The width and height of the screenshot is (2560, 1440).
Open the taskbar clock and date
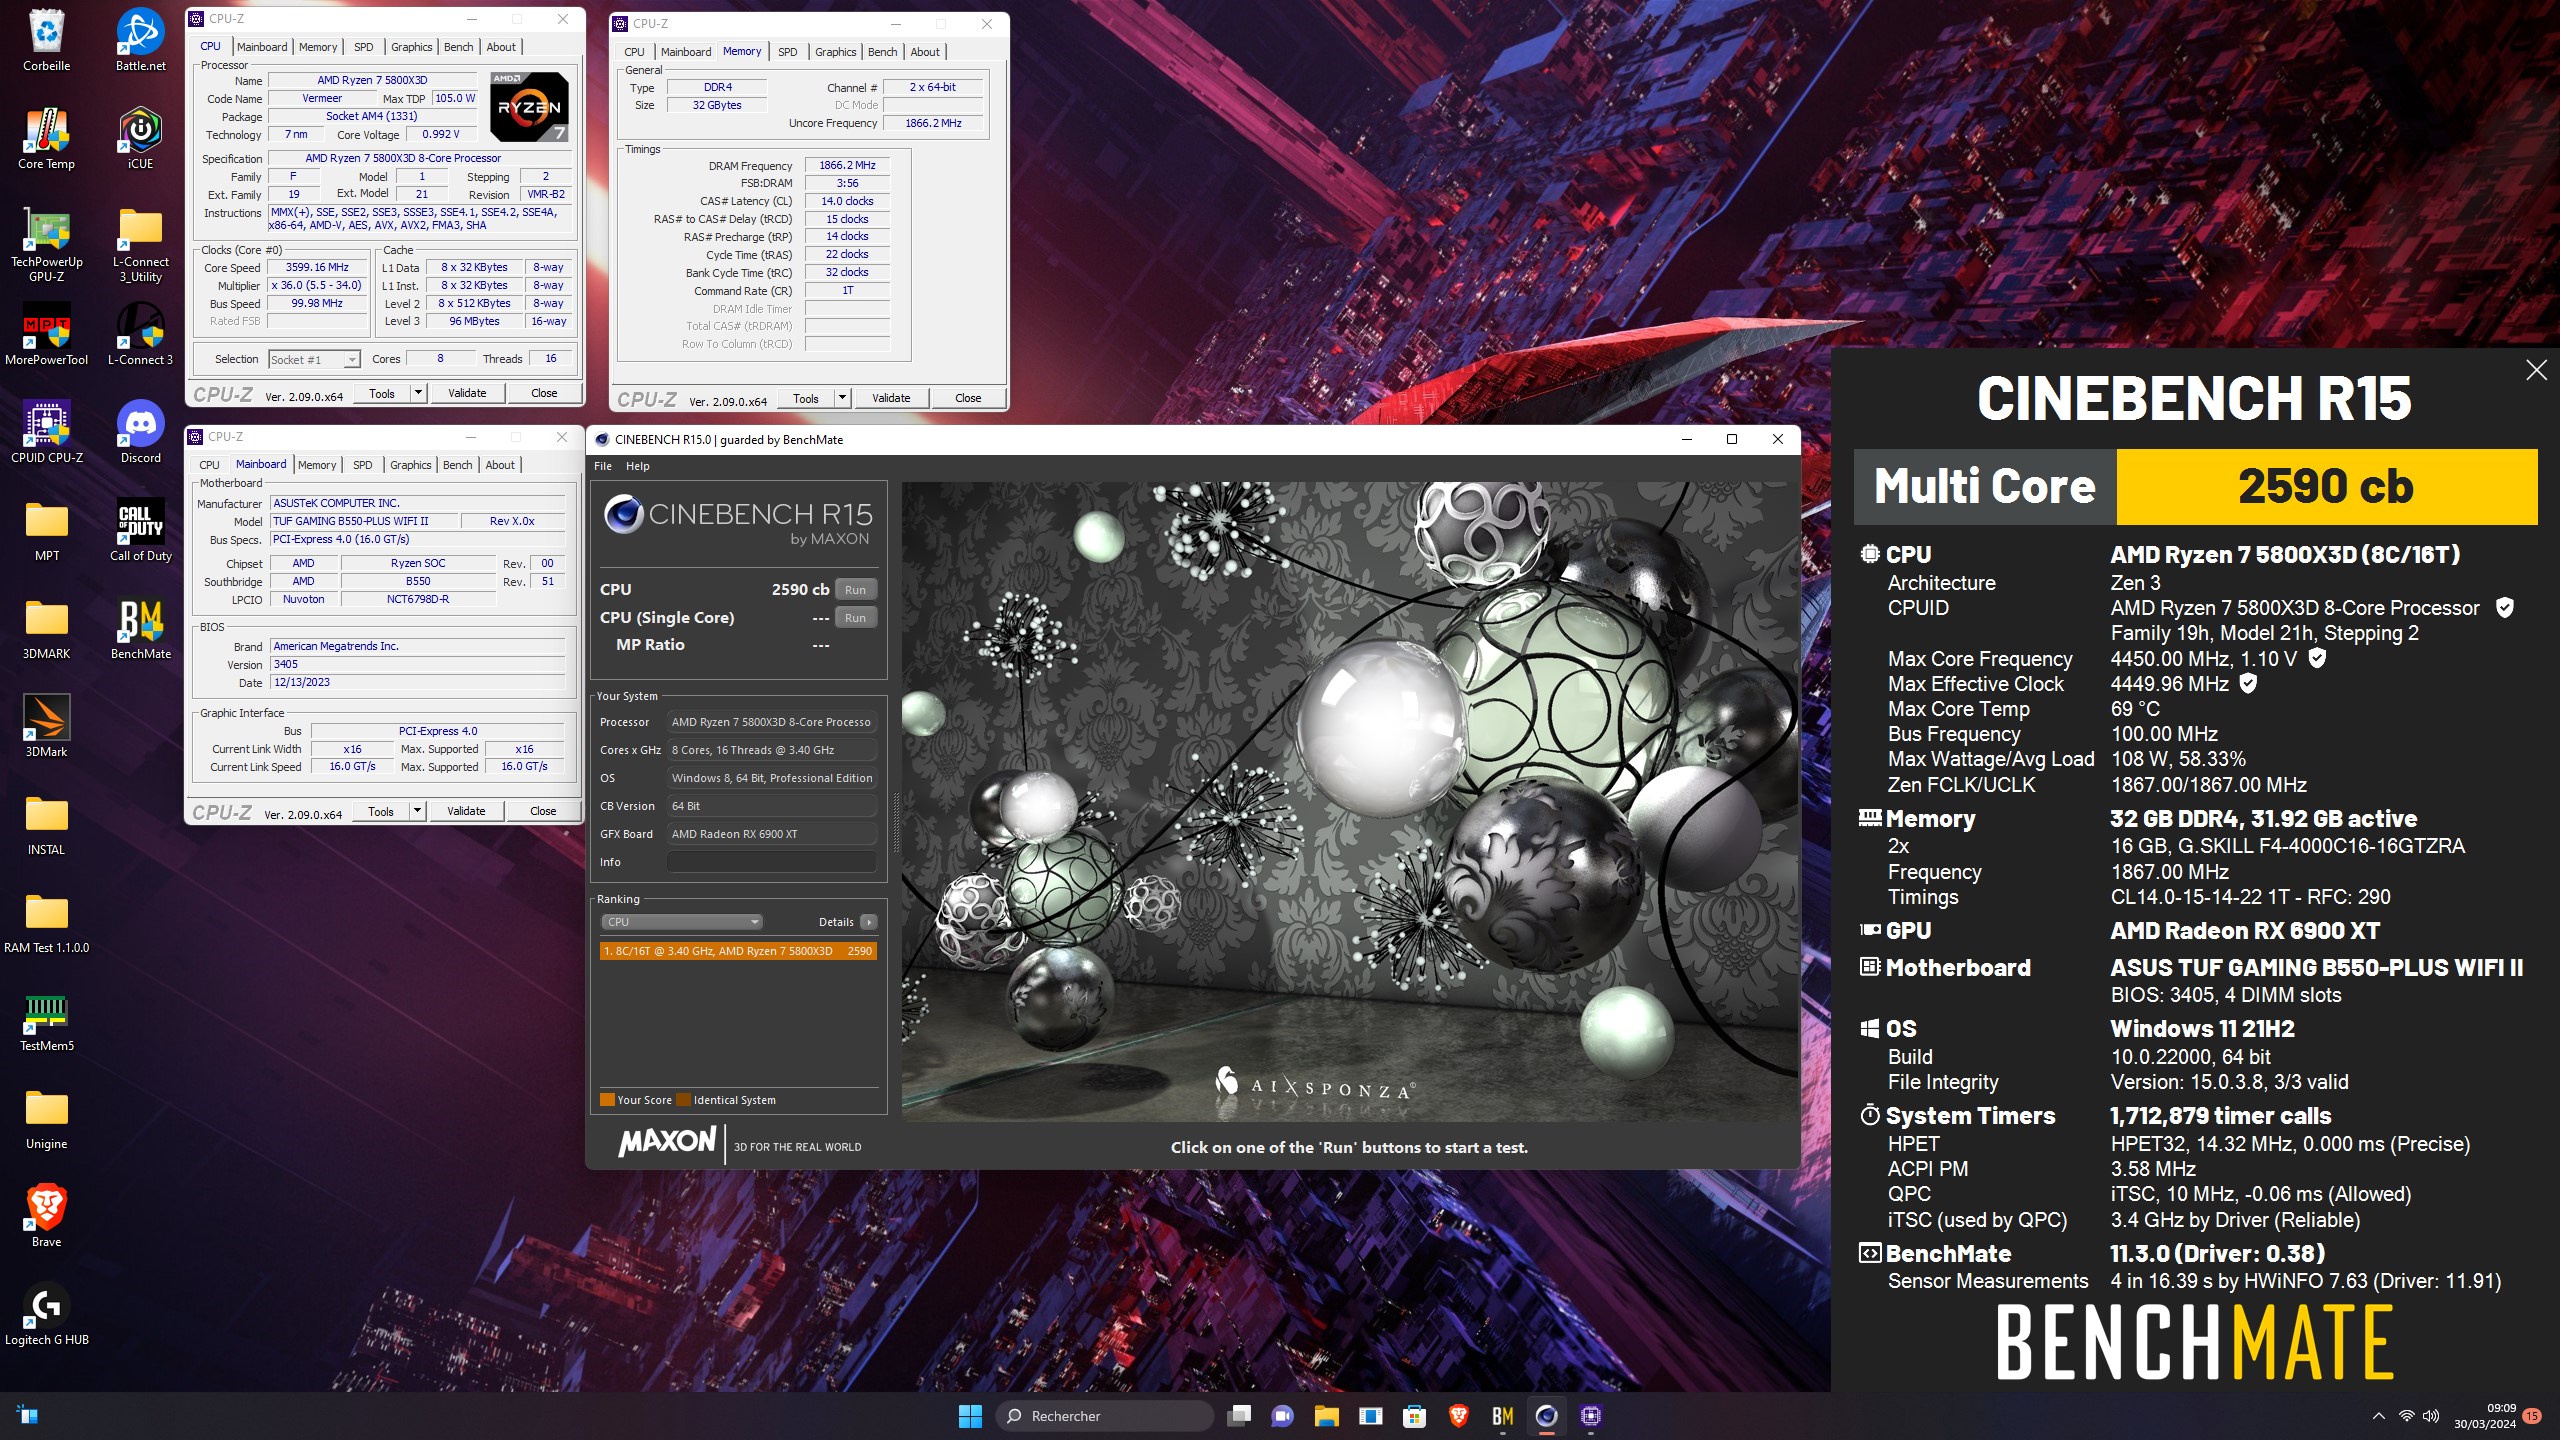point(2486,1416)
